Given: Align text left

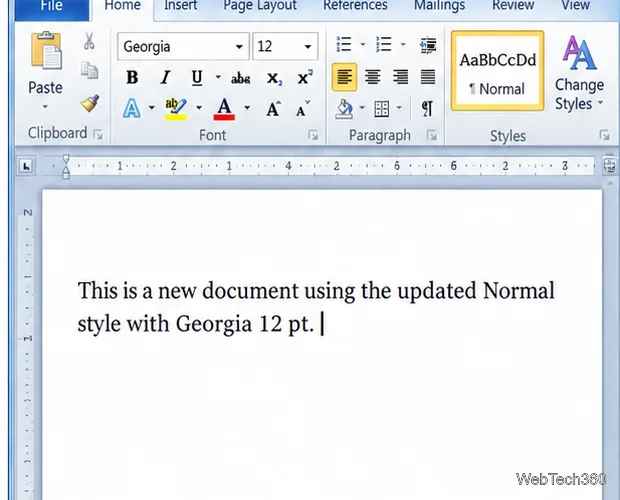Looking at the screenshot, I should (x=344, y=77).
